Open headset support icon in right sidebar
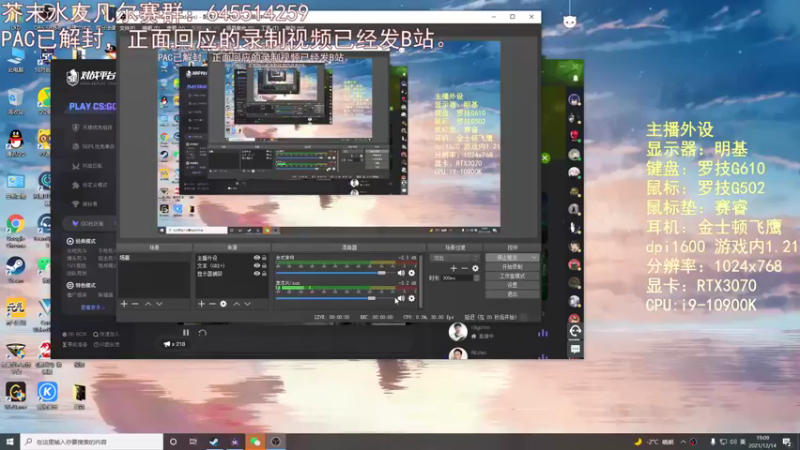800x450 pixels. (x=575, y=331)
